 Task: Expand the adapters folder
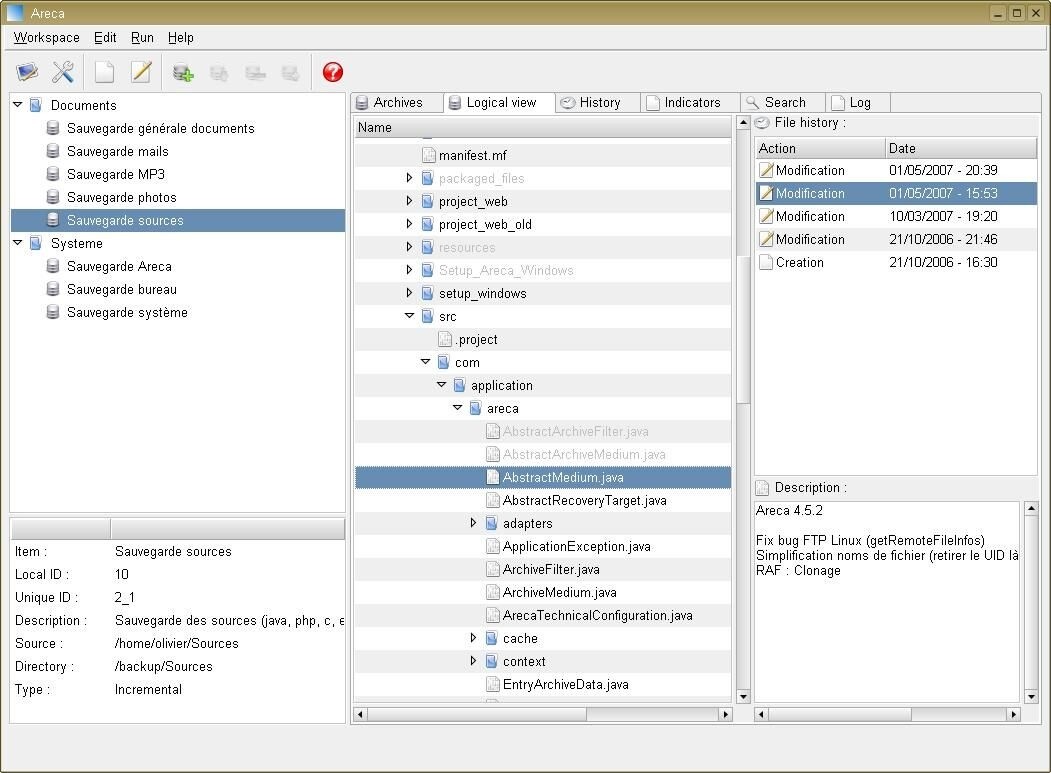pyautogui.click(x=473, y=523)
